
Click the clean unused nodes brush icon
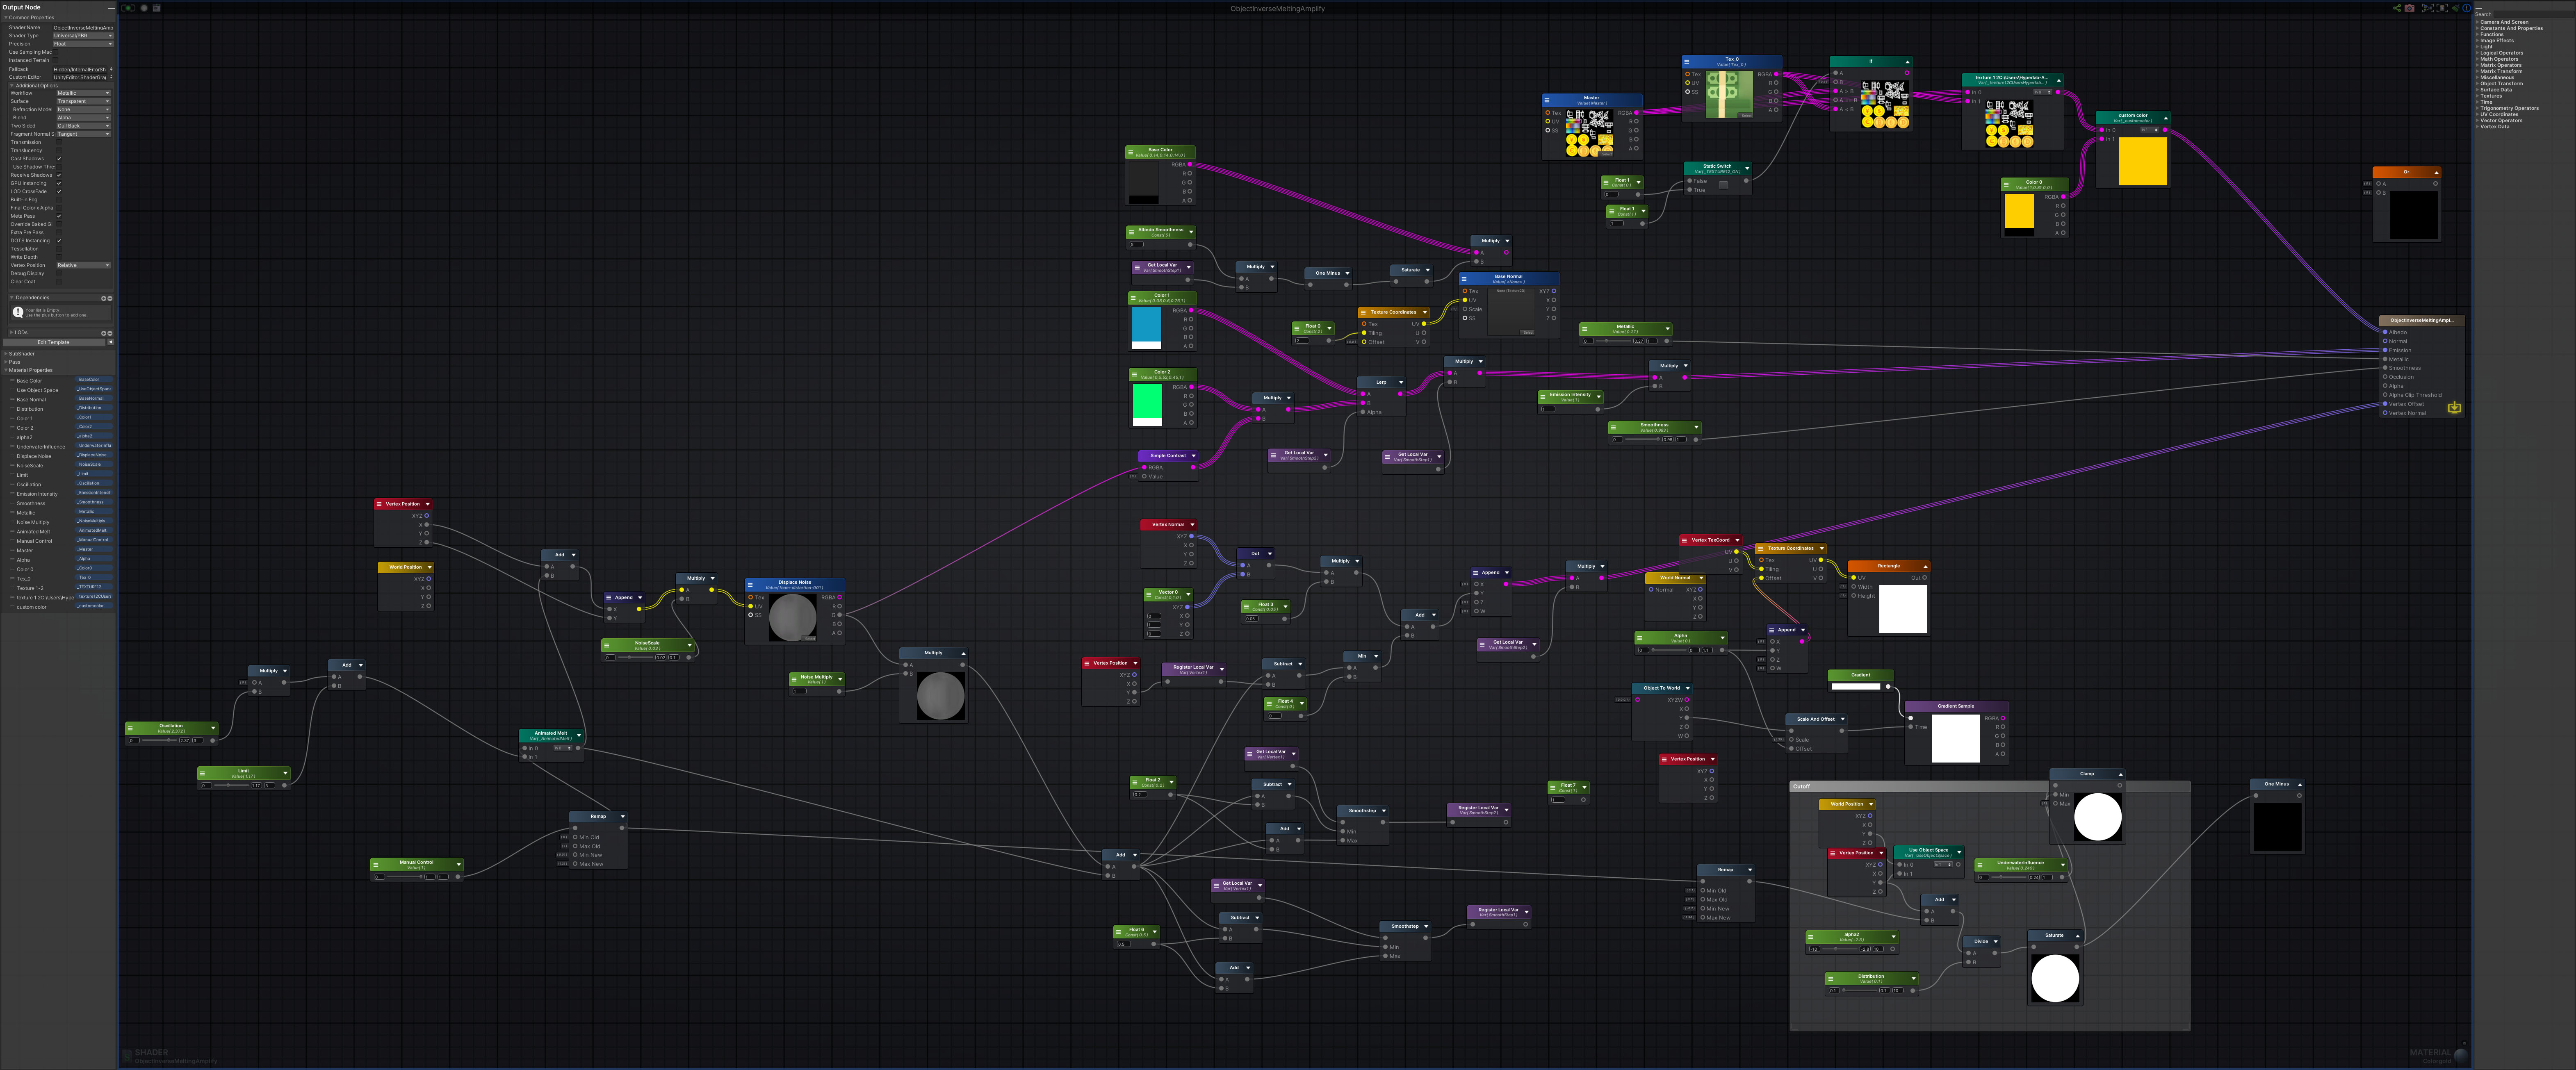pyautogui.click(x=2456, y=8)
